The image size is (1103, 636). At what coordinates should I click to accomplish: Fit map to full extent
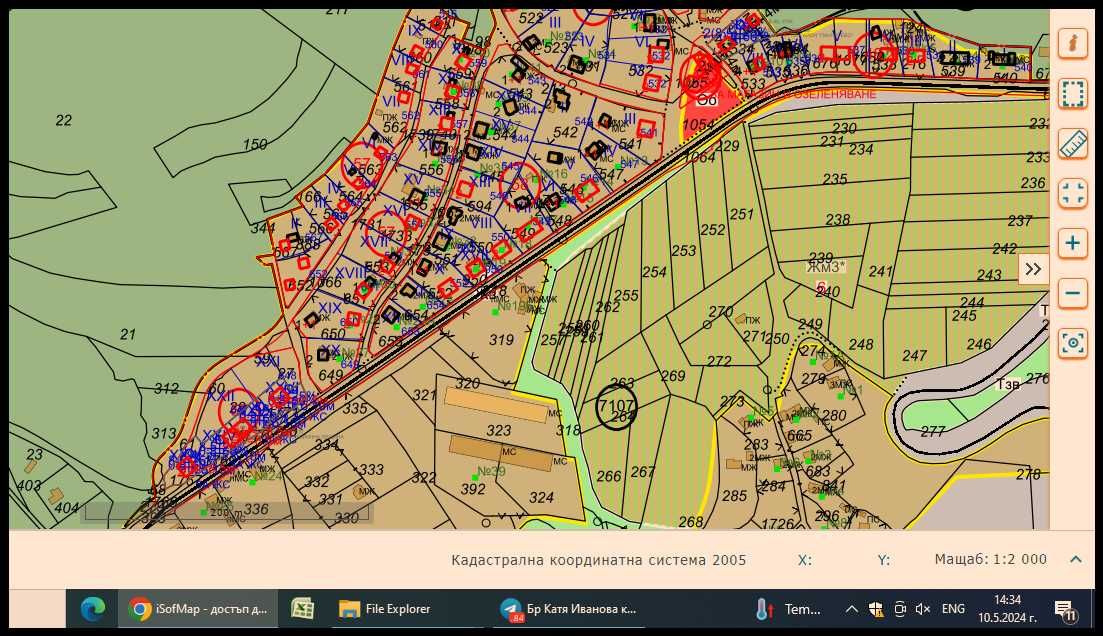click(1073, 193)
